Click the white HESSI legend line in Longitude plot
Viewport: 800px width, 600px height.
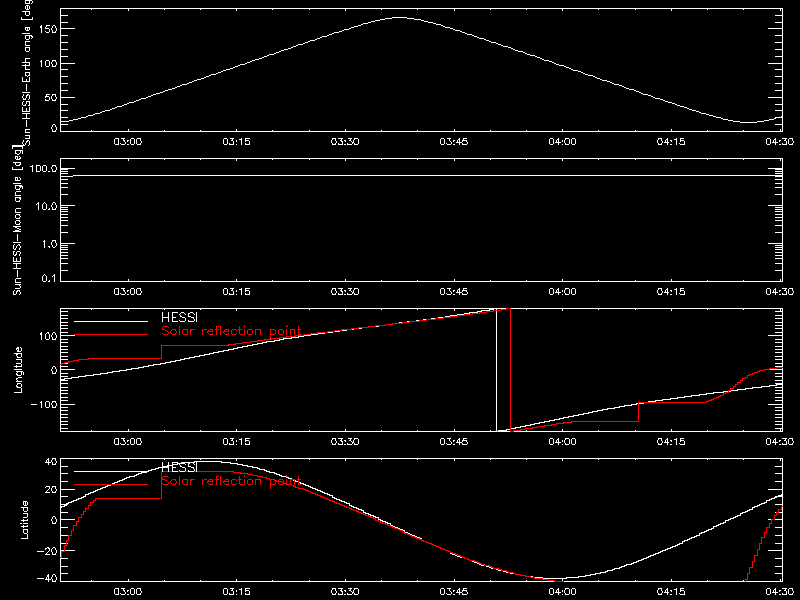(111, 321)
